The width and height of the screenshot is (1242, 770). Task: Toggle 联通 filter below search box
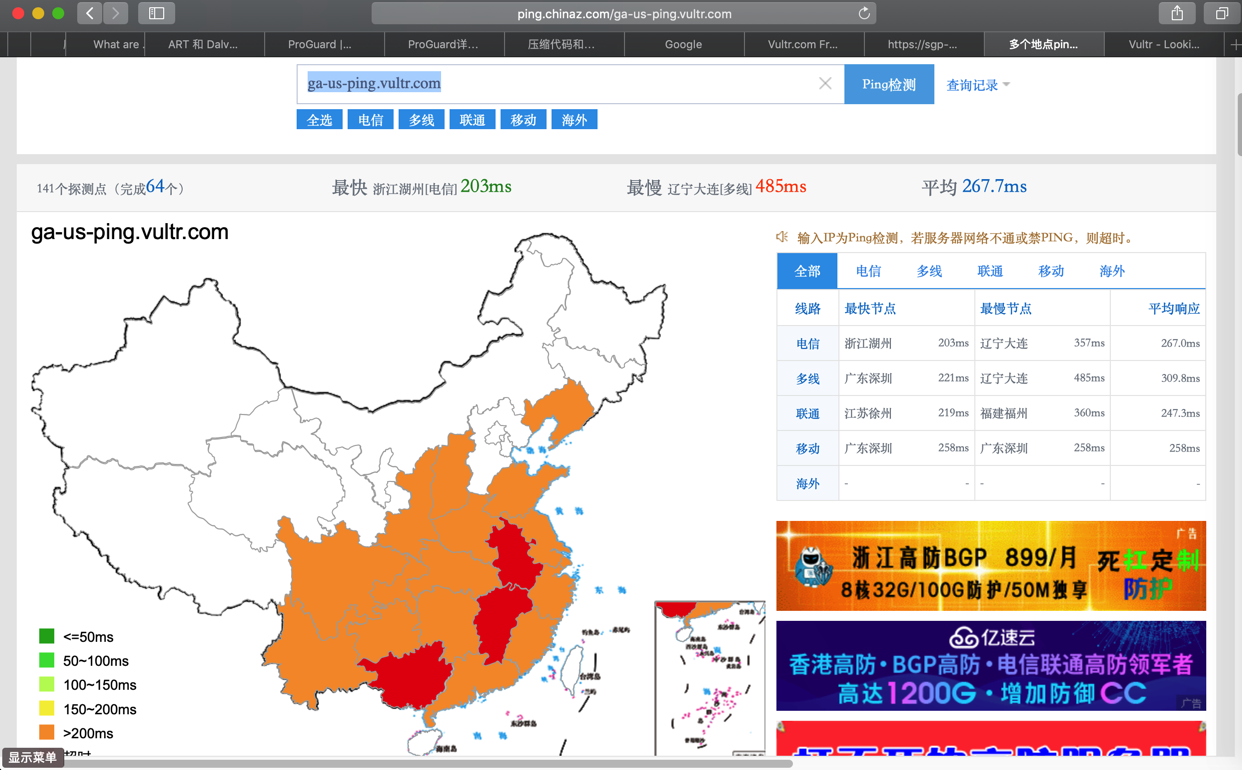[473, 119]
